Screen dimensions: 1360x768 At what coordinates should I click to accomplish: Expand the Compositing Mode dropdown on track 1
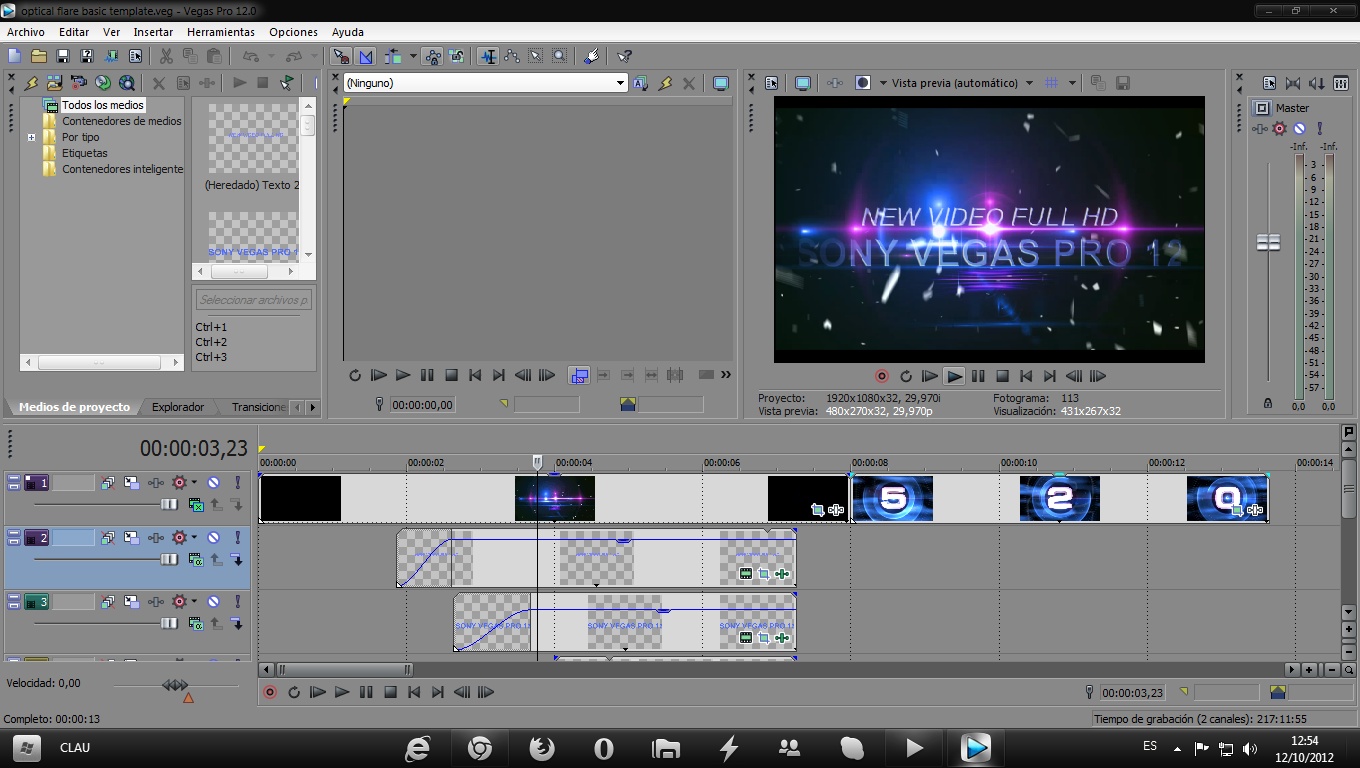click(x=108, y=482)
